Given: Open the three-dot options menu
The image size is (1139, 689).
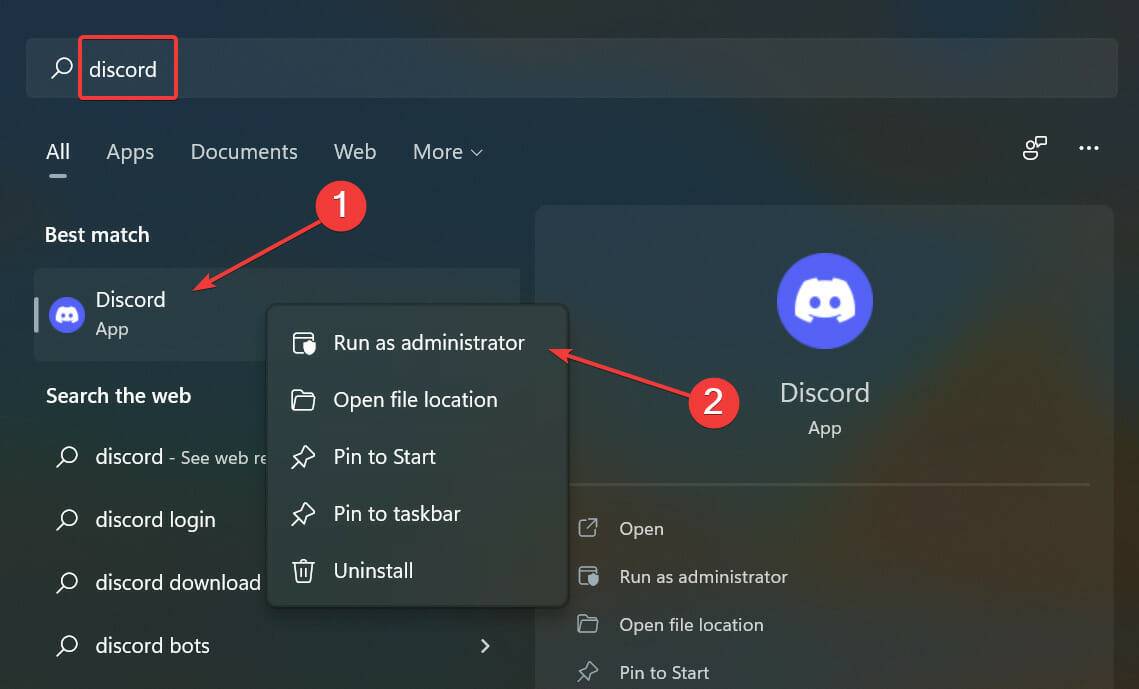Looking at the screenshot, I should 1088,148.
